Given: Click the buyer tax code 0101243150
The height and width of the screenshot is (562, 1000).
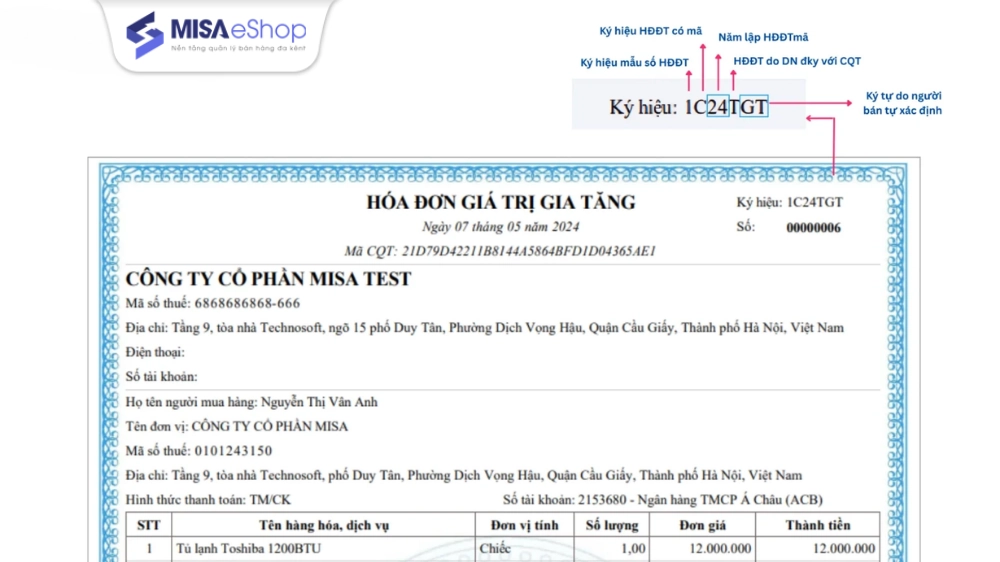Looking at the screenshot, I should 233,451.
